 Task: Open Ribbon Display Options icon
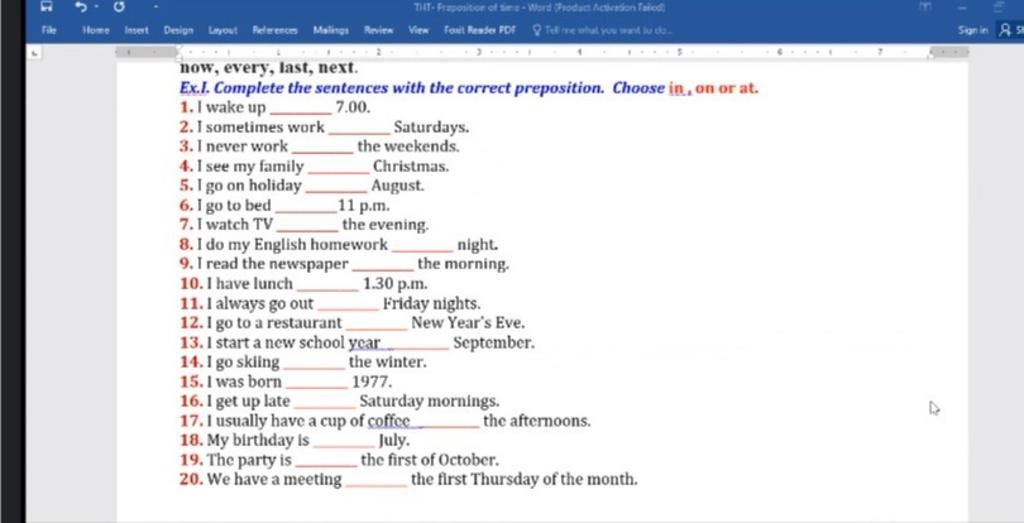click(x=925, y=7)
